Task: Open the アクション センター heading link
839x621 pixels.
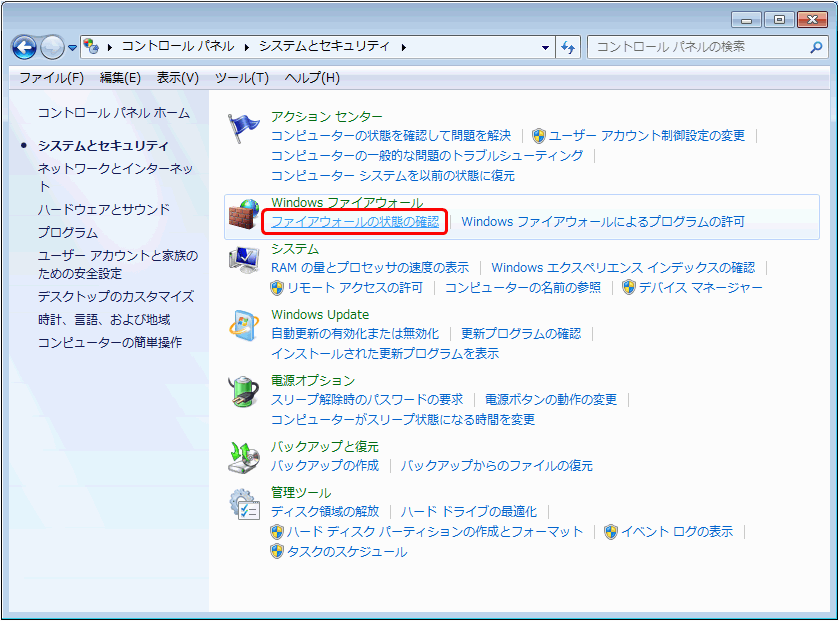Action: 326,117
